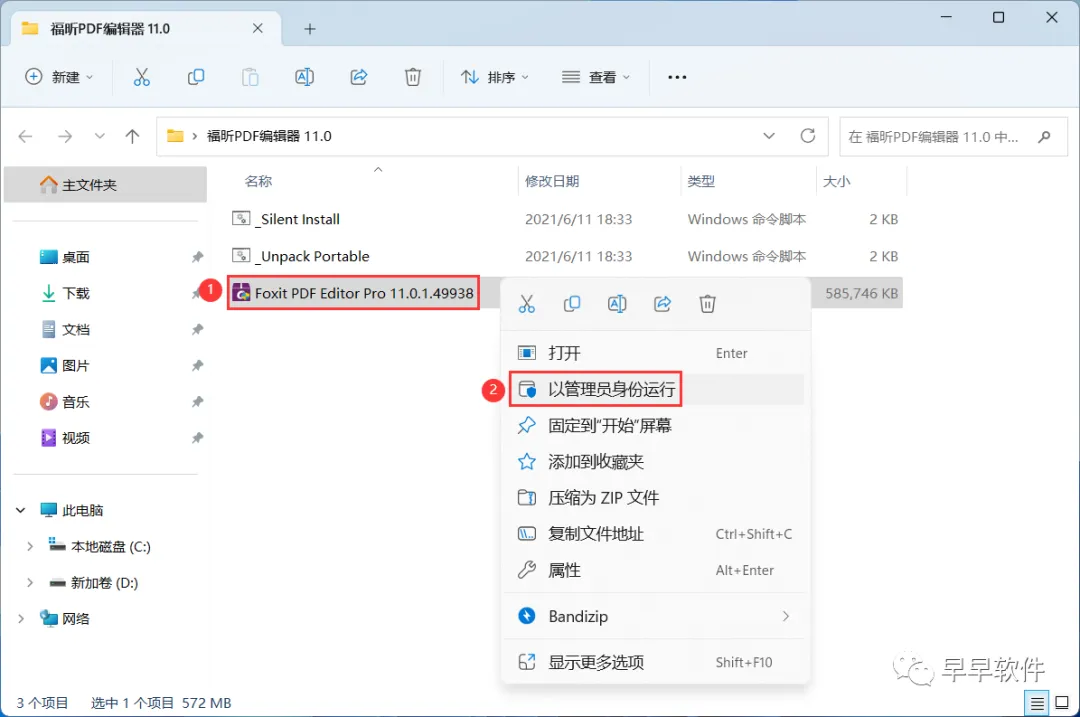Sort by the 大小 column header
This screenshot has width=1080, height=717.
pyautogui.click(x=836, y=181)
